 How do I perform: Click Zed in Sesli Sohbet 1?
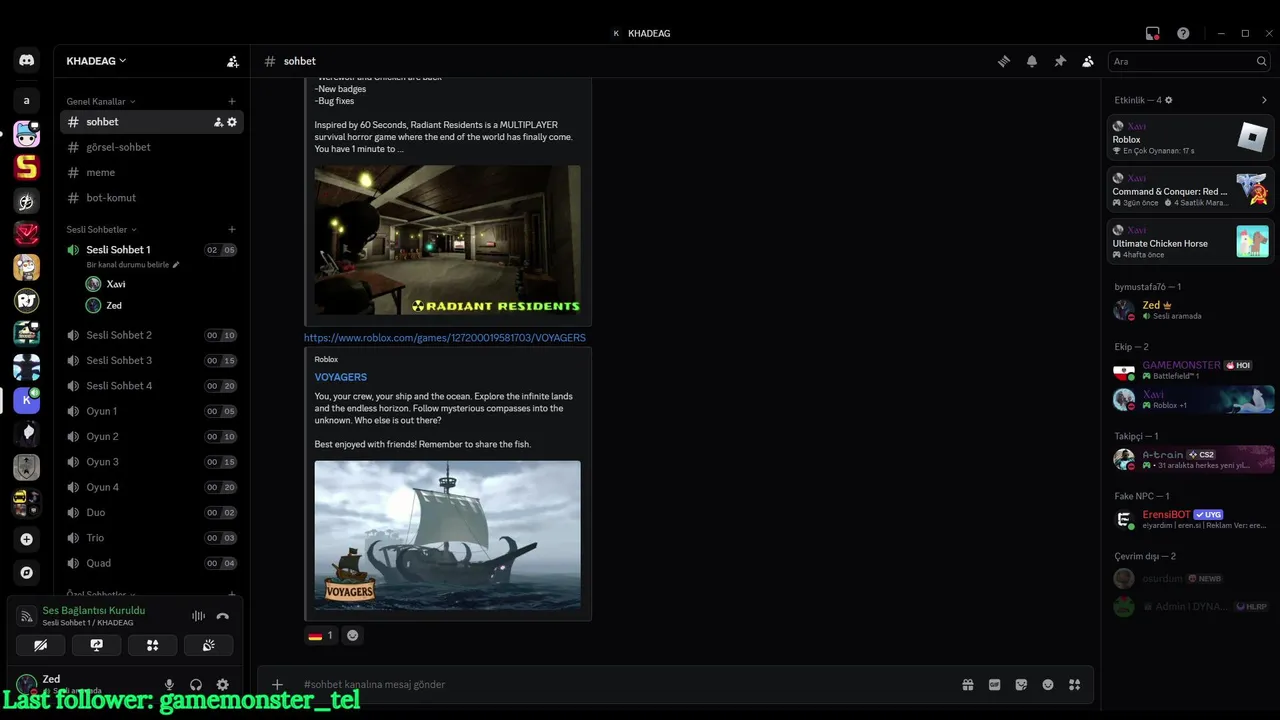[160, 305]
